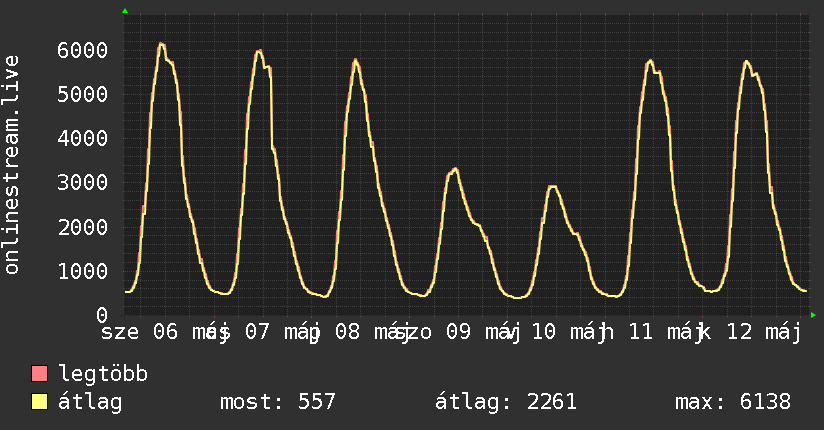This screenshot has width=824, height=430.
Task: Click the '12 máj' date label
Action: (x=764, y=332)
